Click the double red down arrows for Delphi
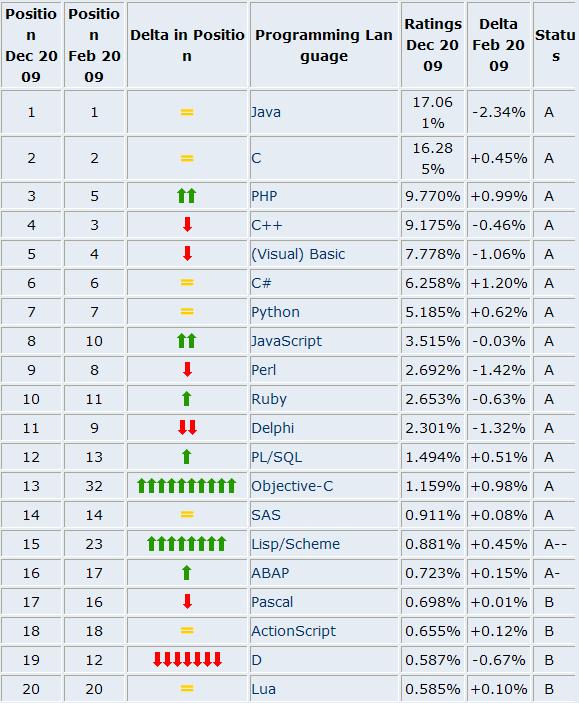 click(187, 428)
